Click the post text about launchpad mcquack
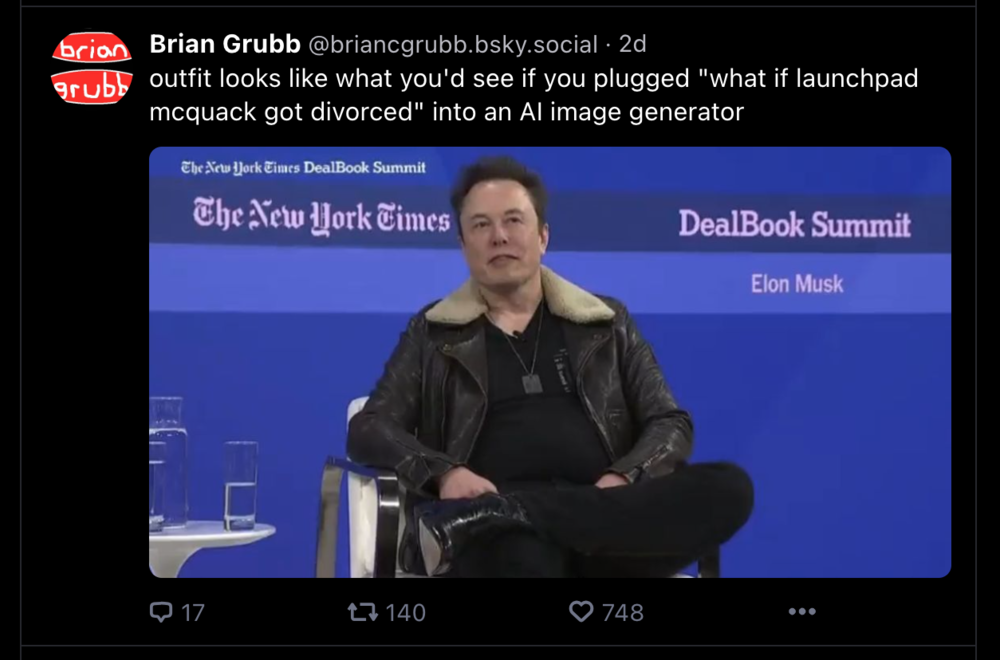 pos(534,95)
